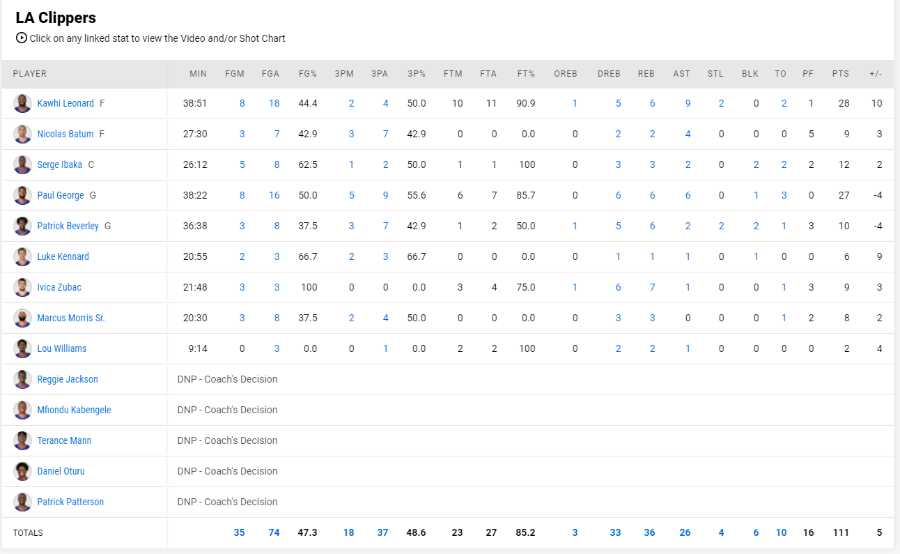
Task: Click Reggie Jackson's player headshot
Action: [22, 379]
